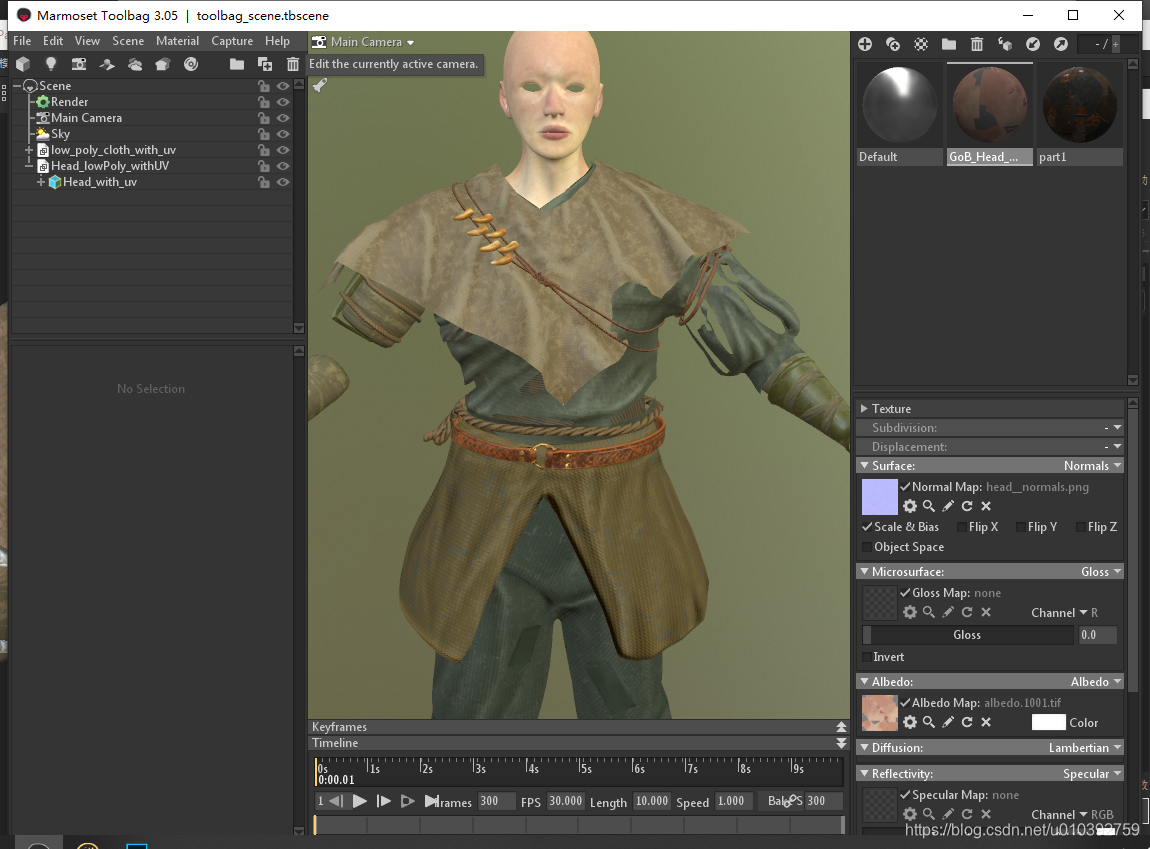Delete the selected material with the trash icon
1150x849 pixels.
(x=976, y=45)
